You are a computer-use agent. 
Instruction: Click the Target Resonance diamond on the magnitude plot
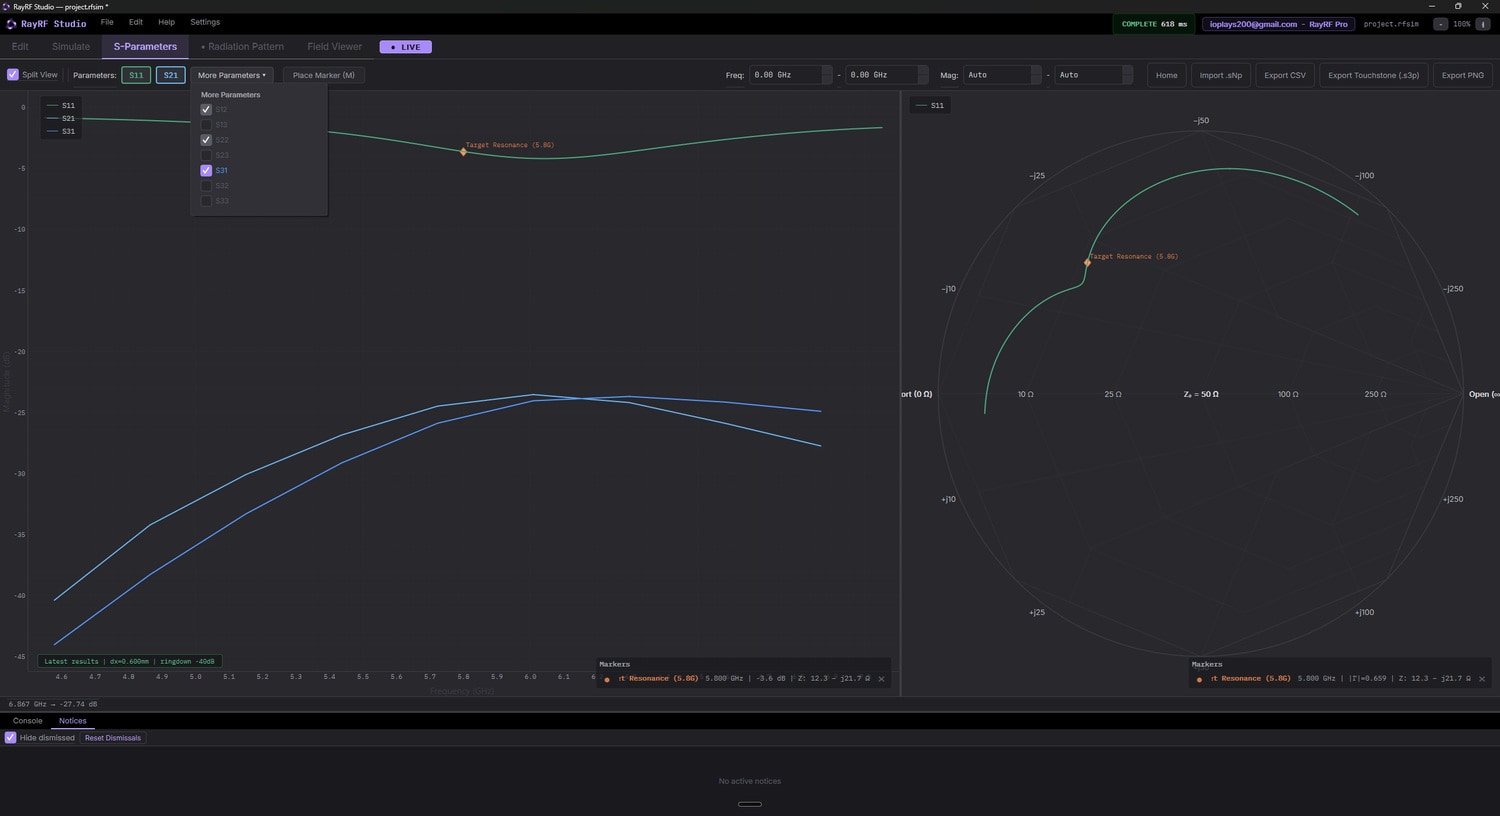(463, 152)
